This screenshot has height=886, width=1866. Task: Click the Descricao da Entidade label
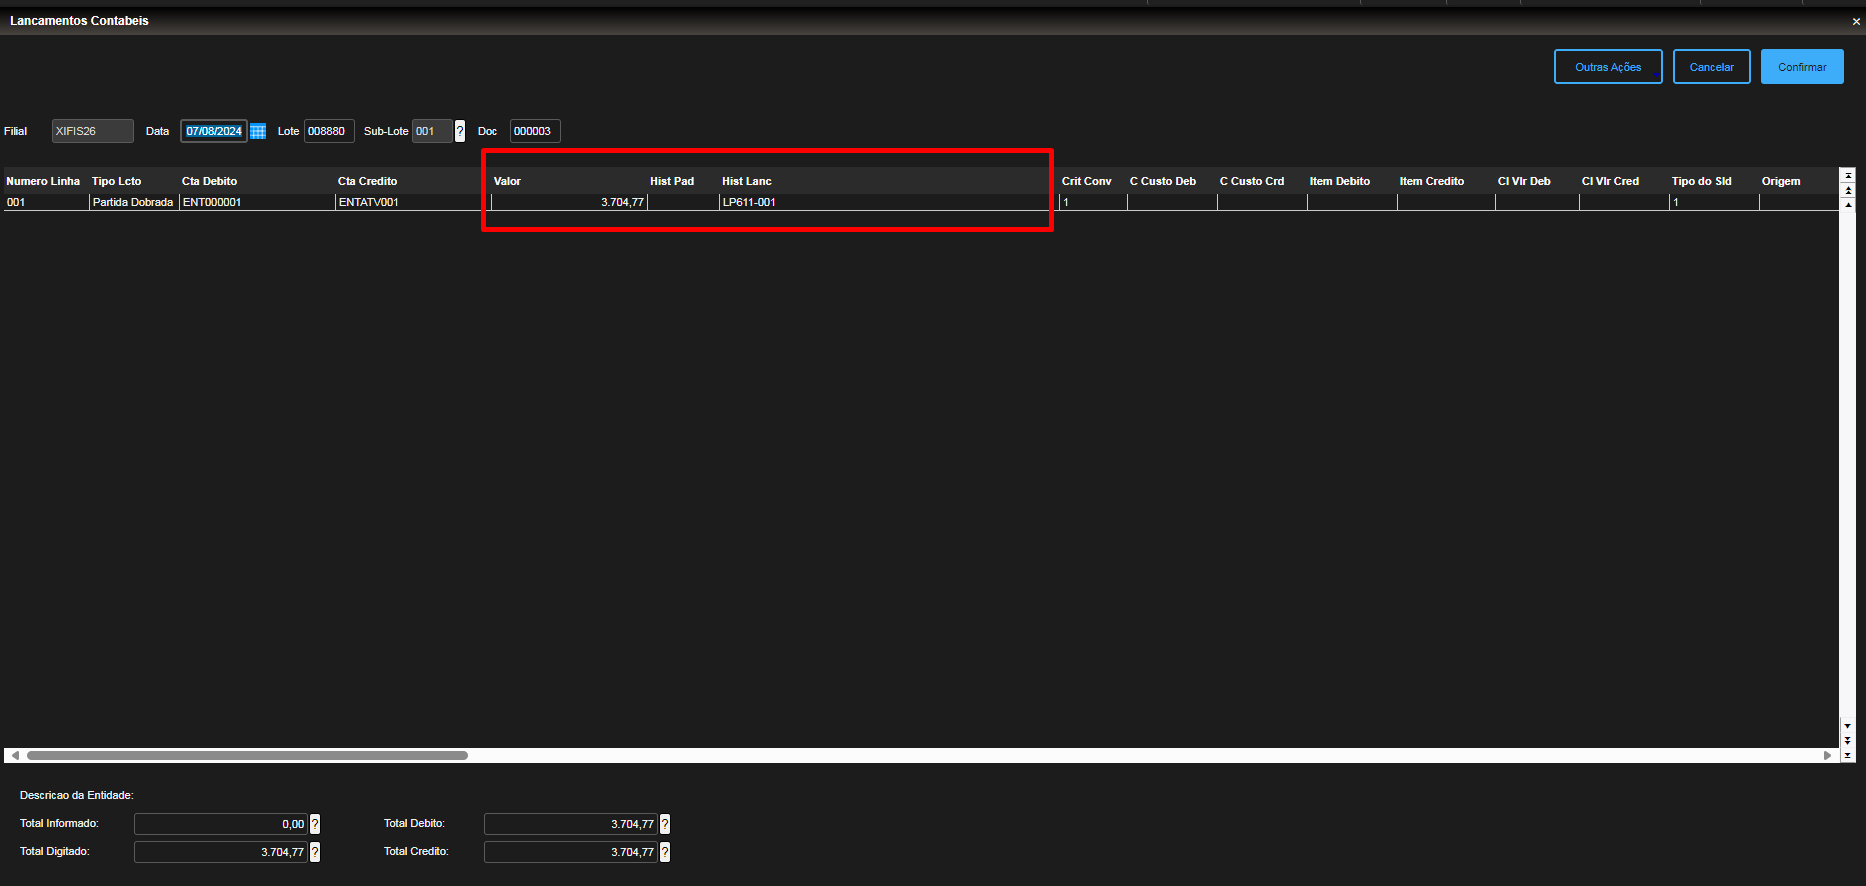click(x=76, y=795)
